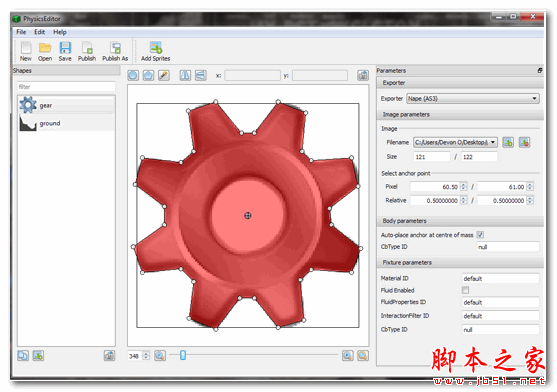Select the magic wand shape tracer tool
This screenshot has height=392, width=557.
164,75
